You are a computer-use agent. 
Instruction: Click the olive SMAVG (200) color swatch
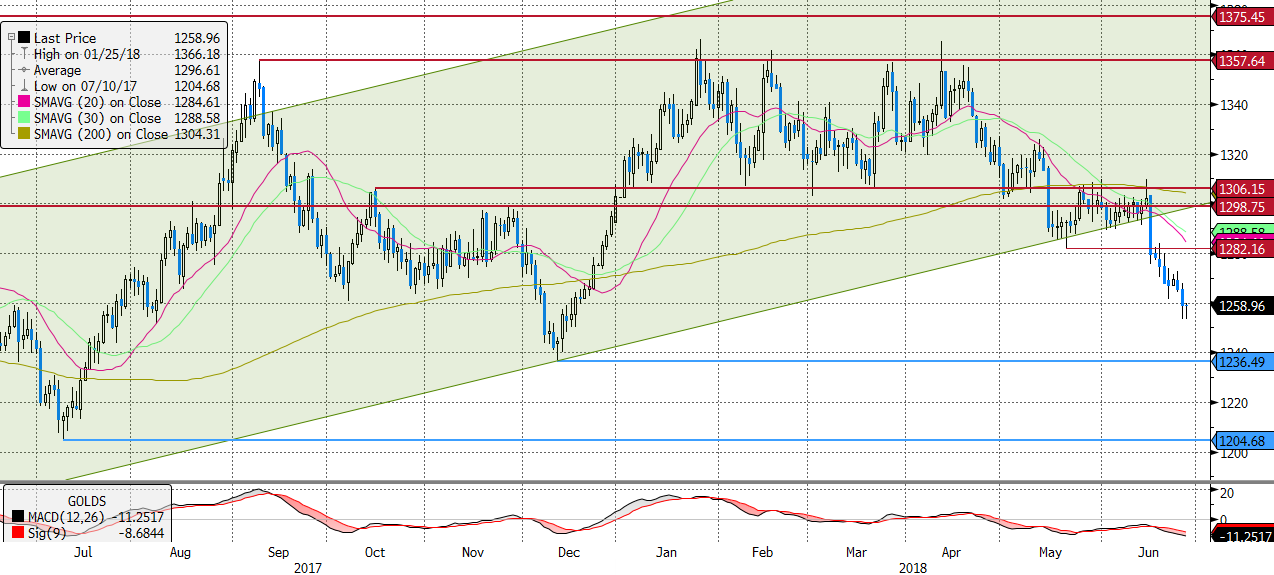24,134
